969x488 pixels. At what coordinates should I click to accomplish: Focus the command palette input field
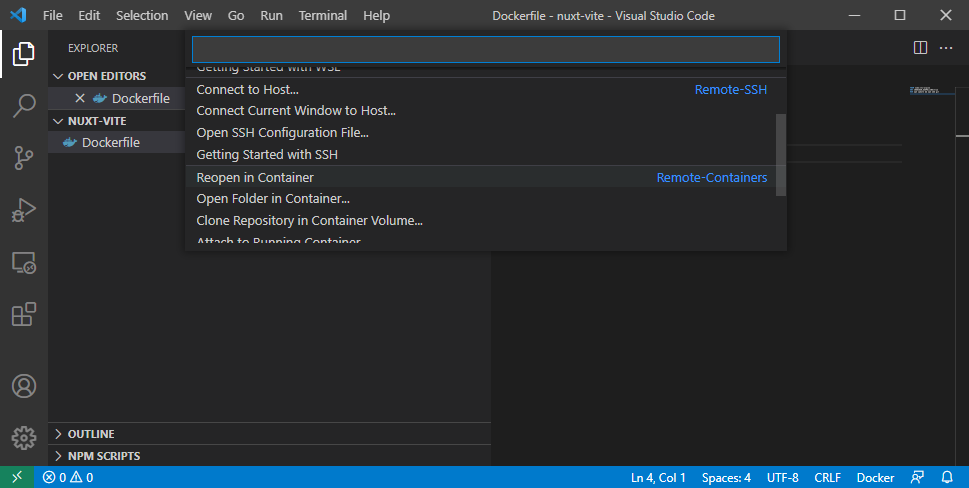[486, 49]
